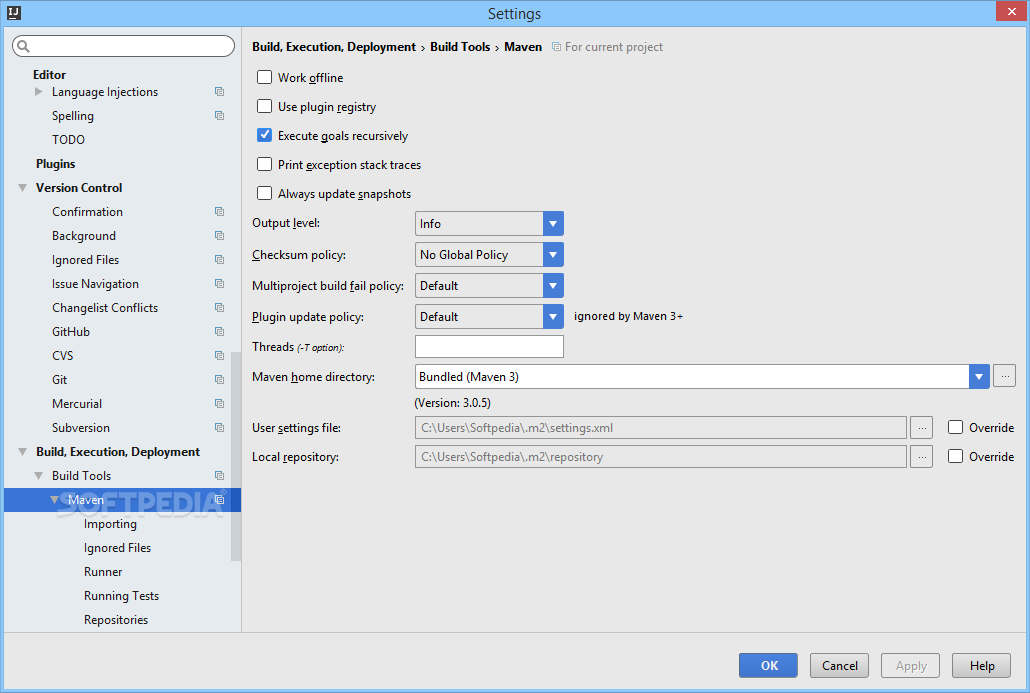Click the project-level icon beside Build Tools
Viewport: 1030px width, 693px height.
tap(219, 476)
